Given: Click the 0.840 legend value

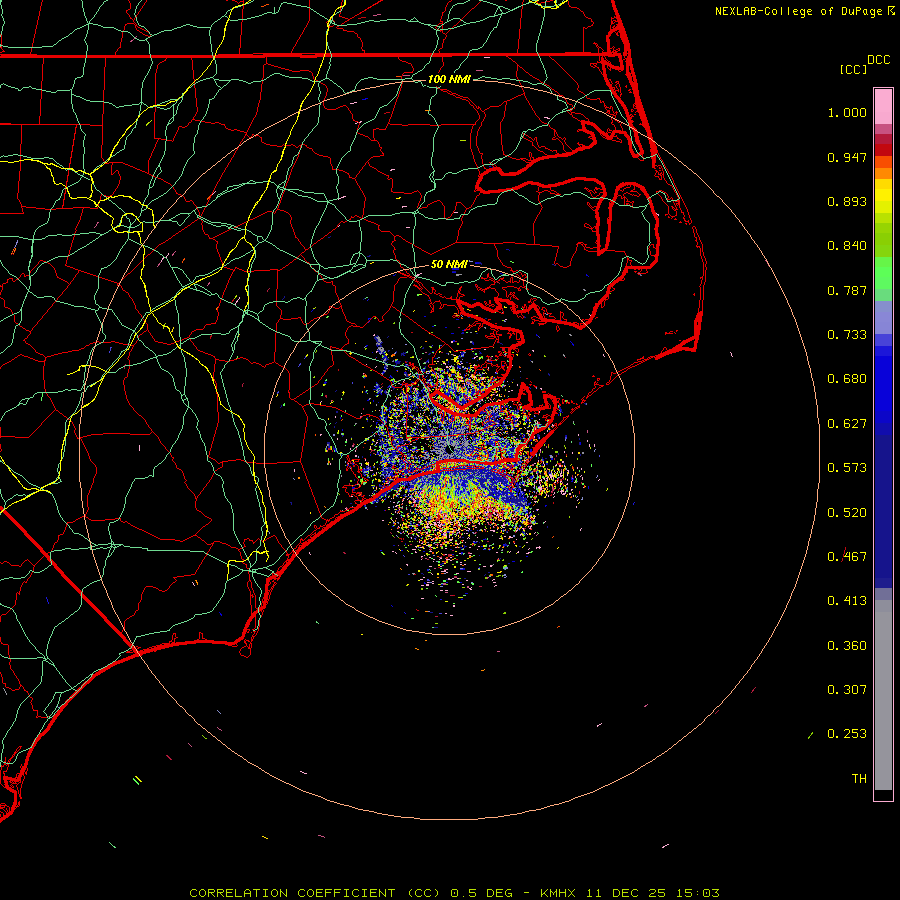Looking at the screenshot, I should click(847, 246).
